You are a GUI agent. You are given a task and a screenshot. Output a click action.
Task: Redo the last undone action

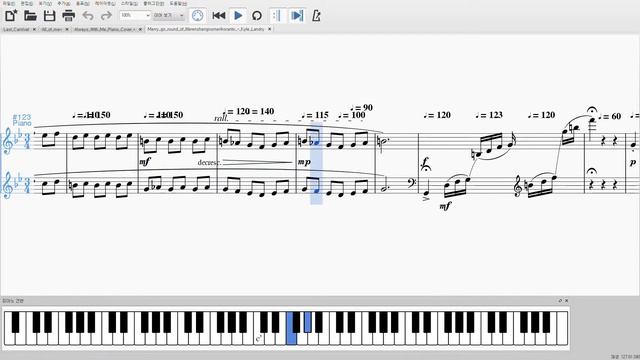coord(106,16)
